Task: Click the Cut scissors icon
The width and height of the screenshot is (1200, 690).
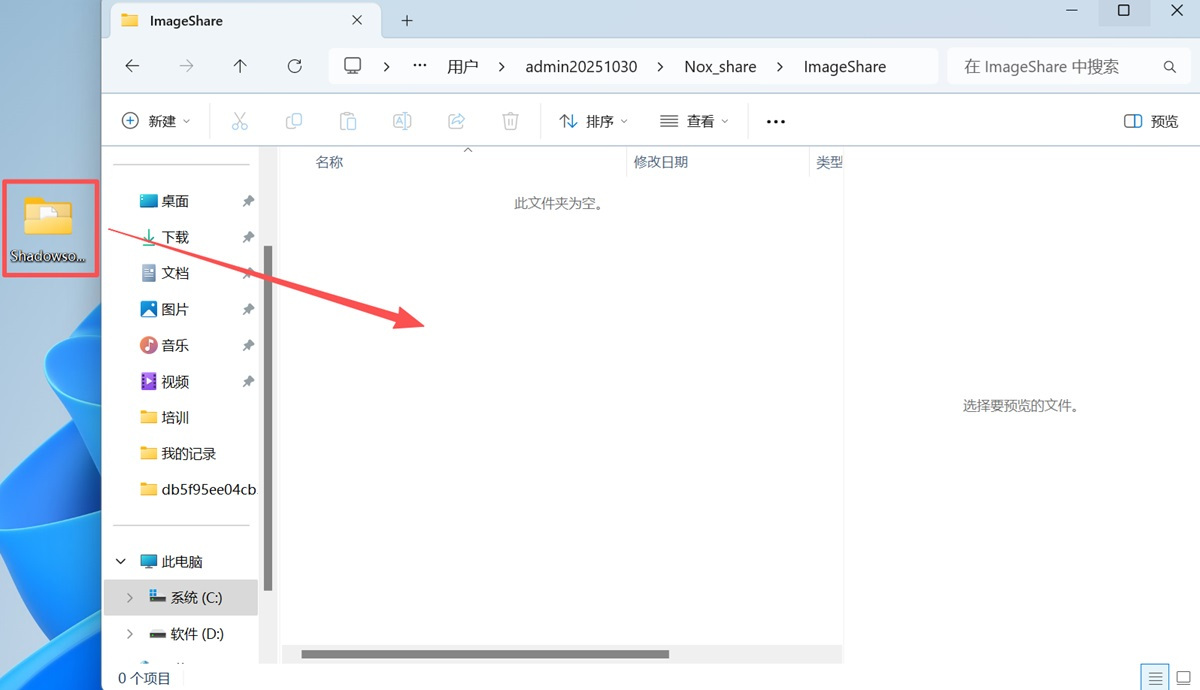Action: (x=239, y=121)
